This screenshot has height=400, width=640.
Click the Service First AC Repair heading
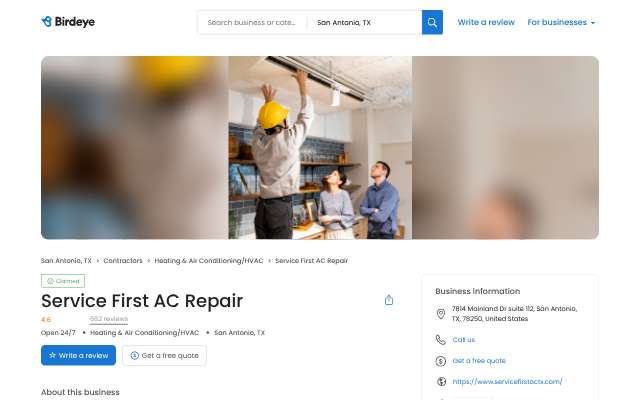point(142,301)
